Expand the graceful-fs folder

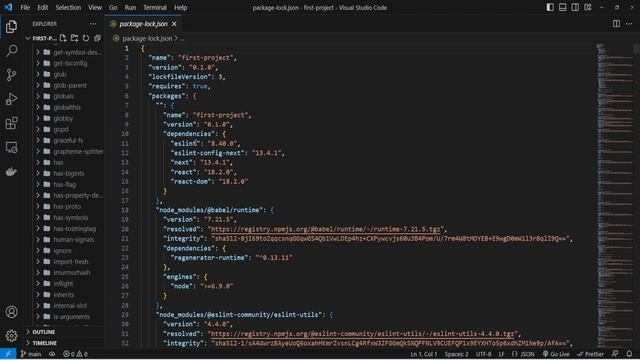(38, 140)
